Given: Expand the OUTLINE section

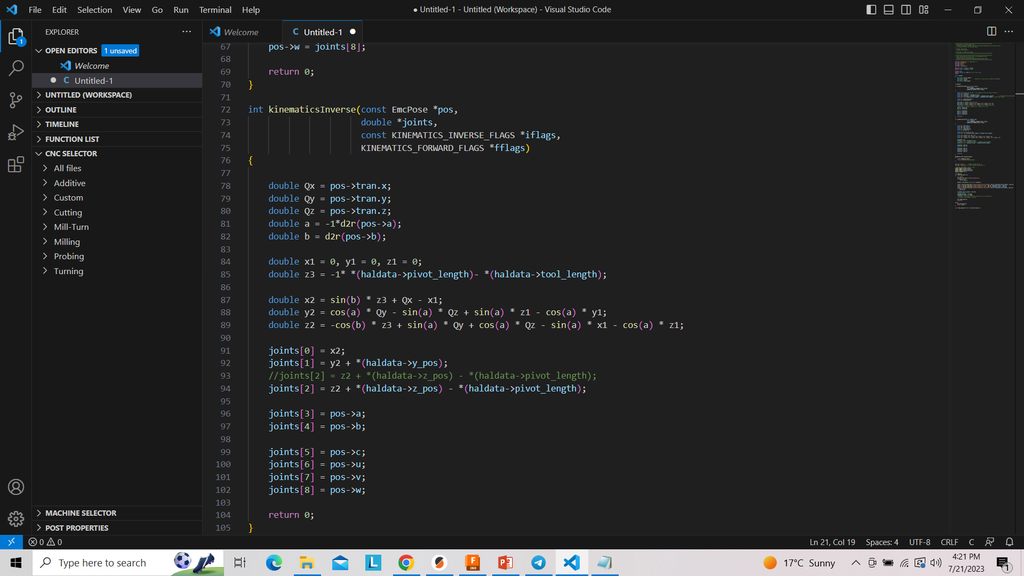Looking at the screenshot, I should pos(60,110).
